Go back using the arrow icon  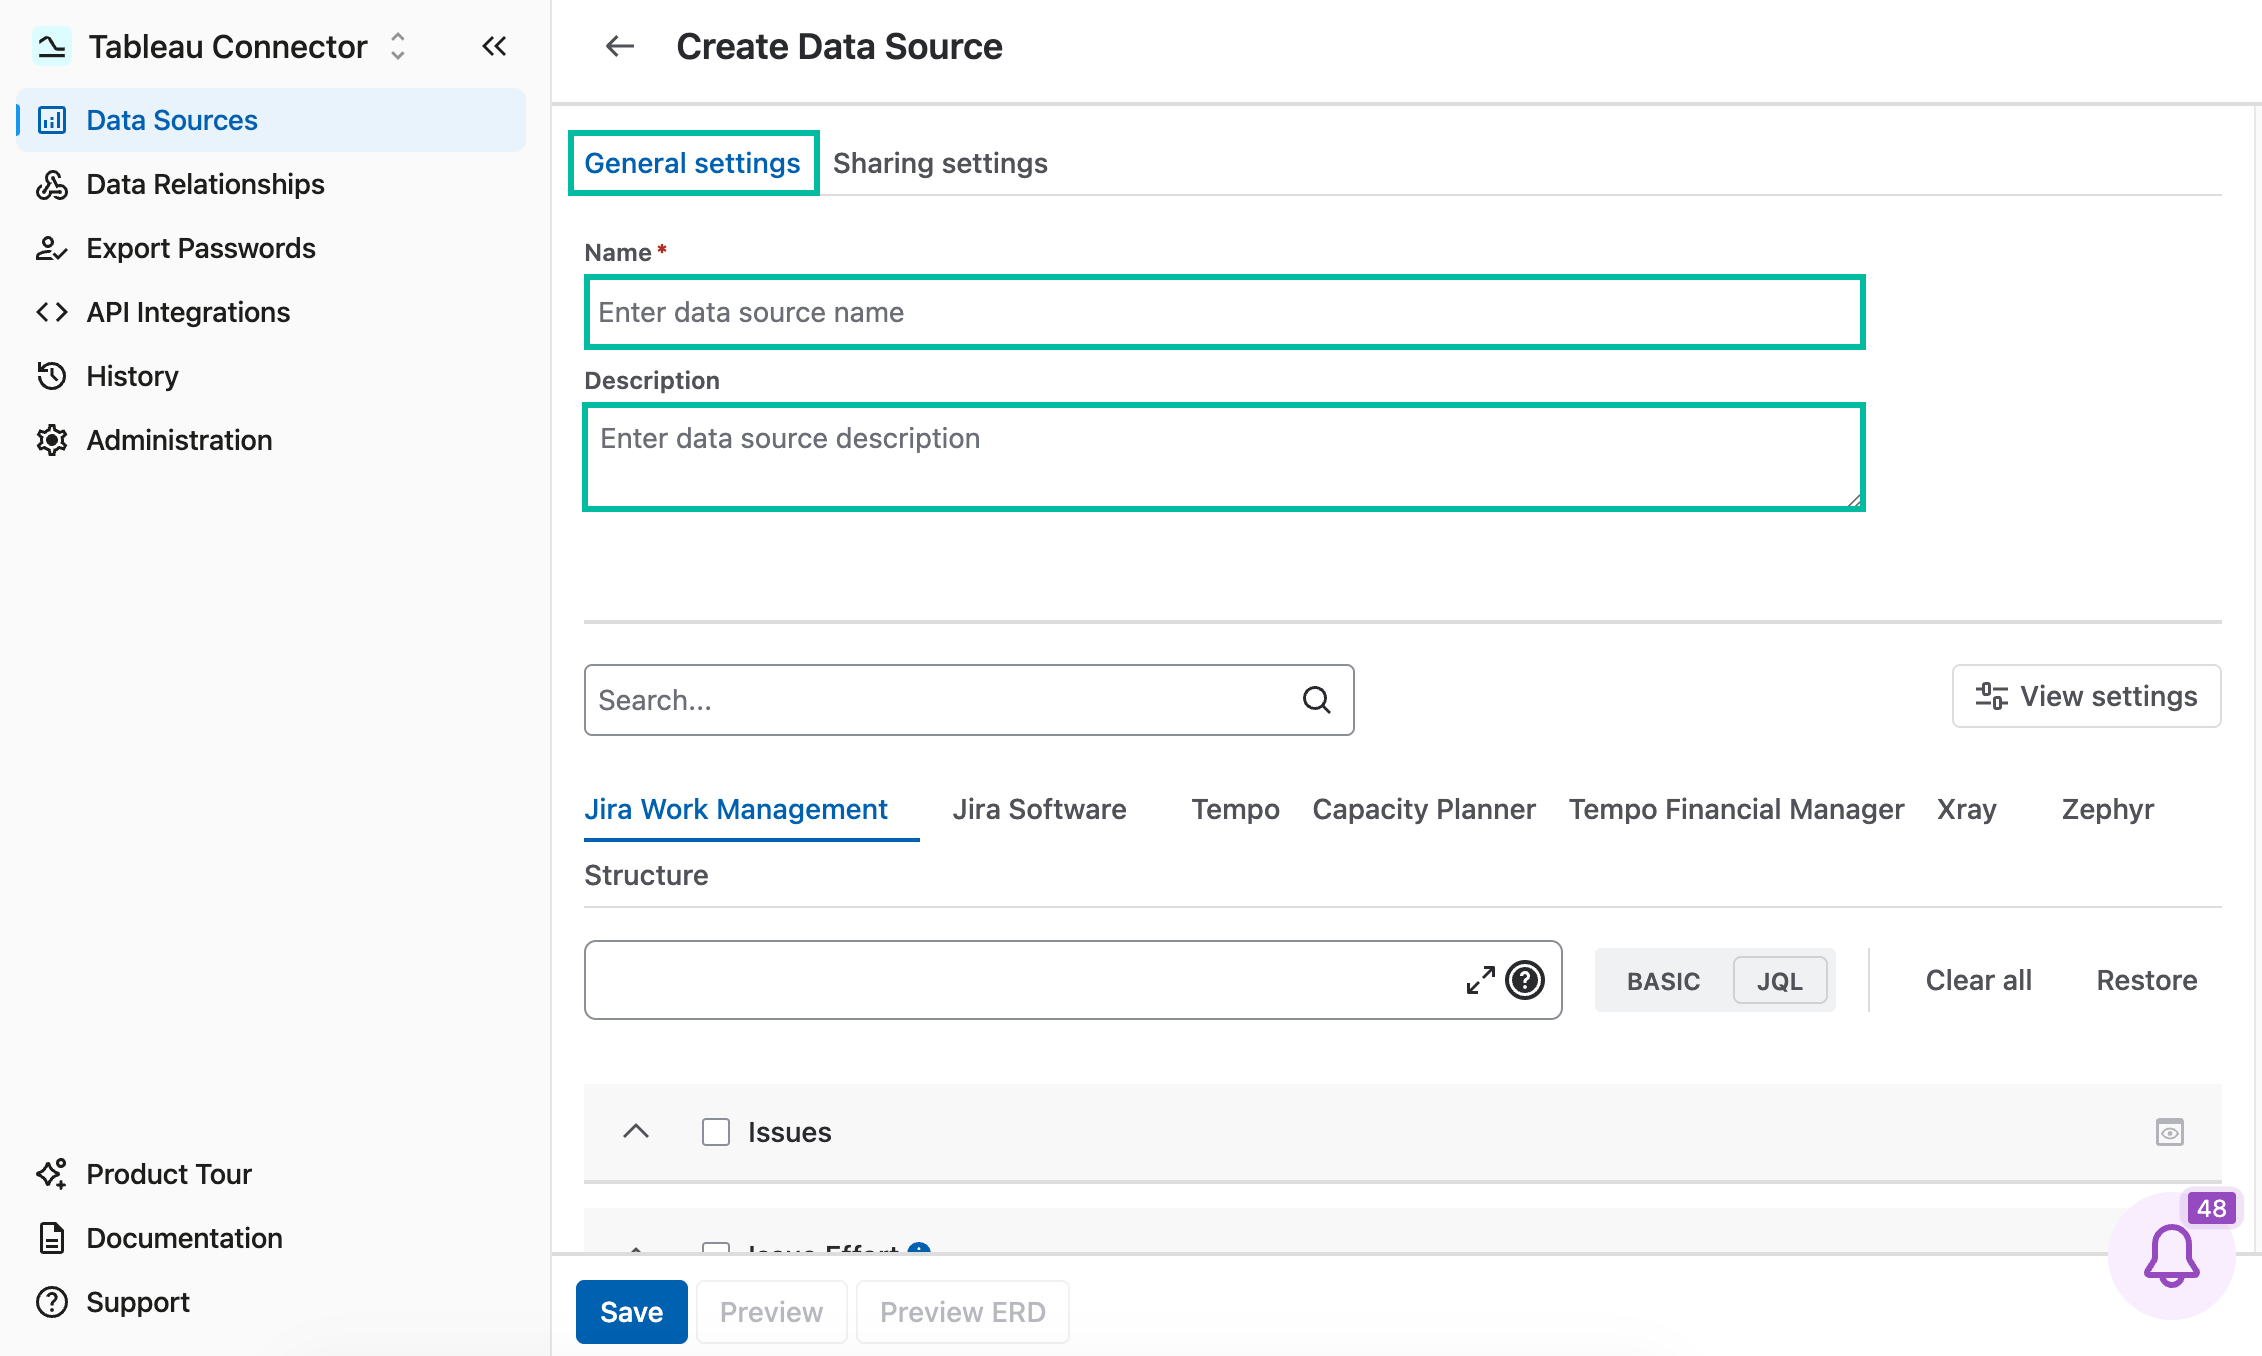tap(620, 46)
